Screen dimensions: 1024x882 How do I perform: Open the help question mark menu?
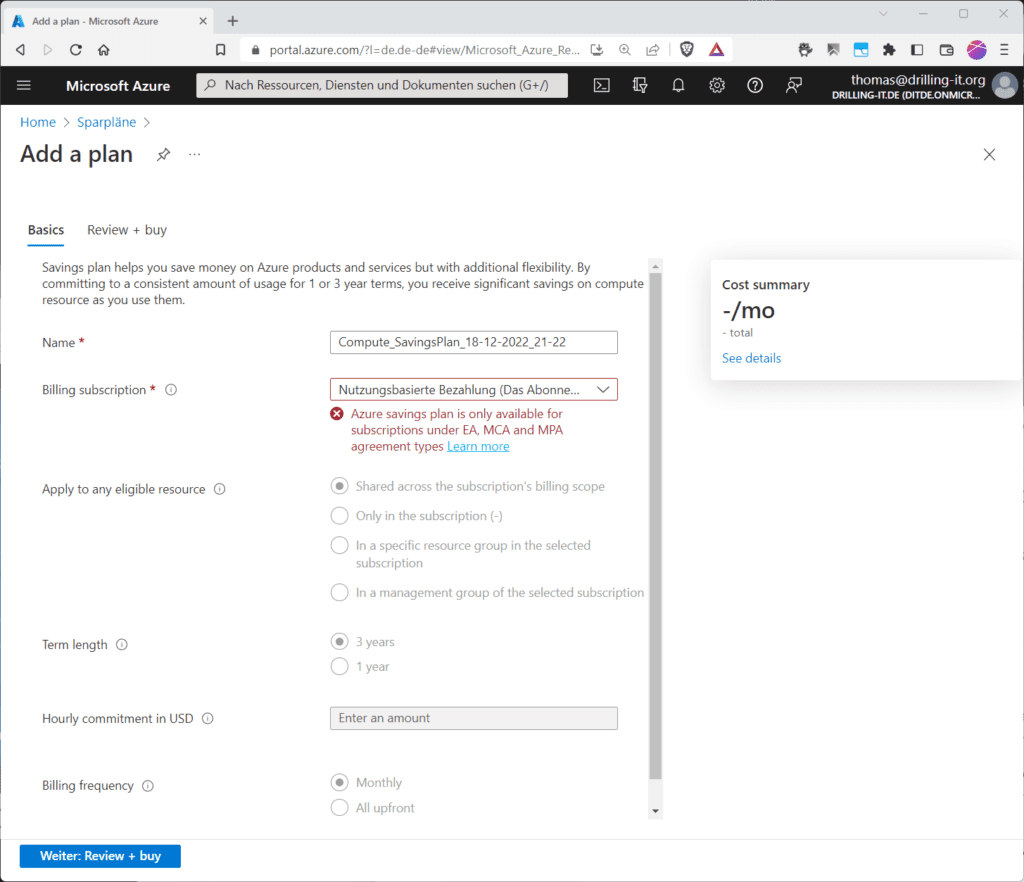pos(755,86)
